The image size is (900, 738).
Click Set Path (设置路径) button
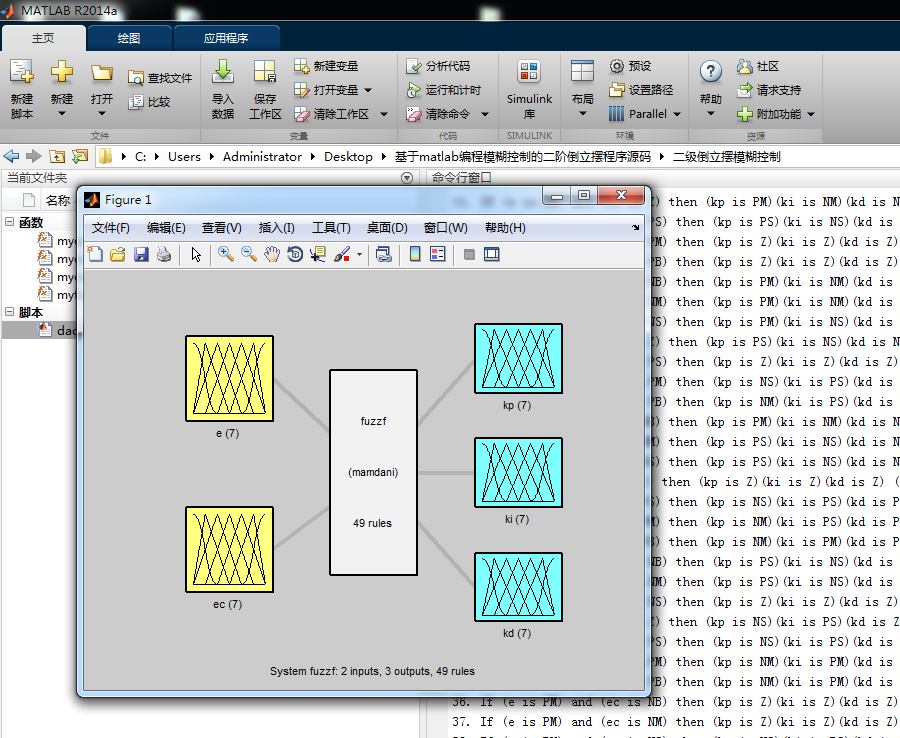641,90
